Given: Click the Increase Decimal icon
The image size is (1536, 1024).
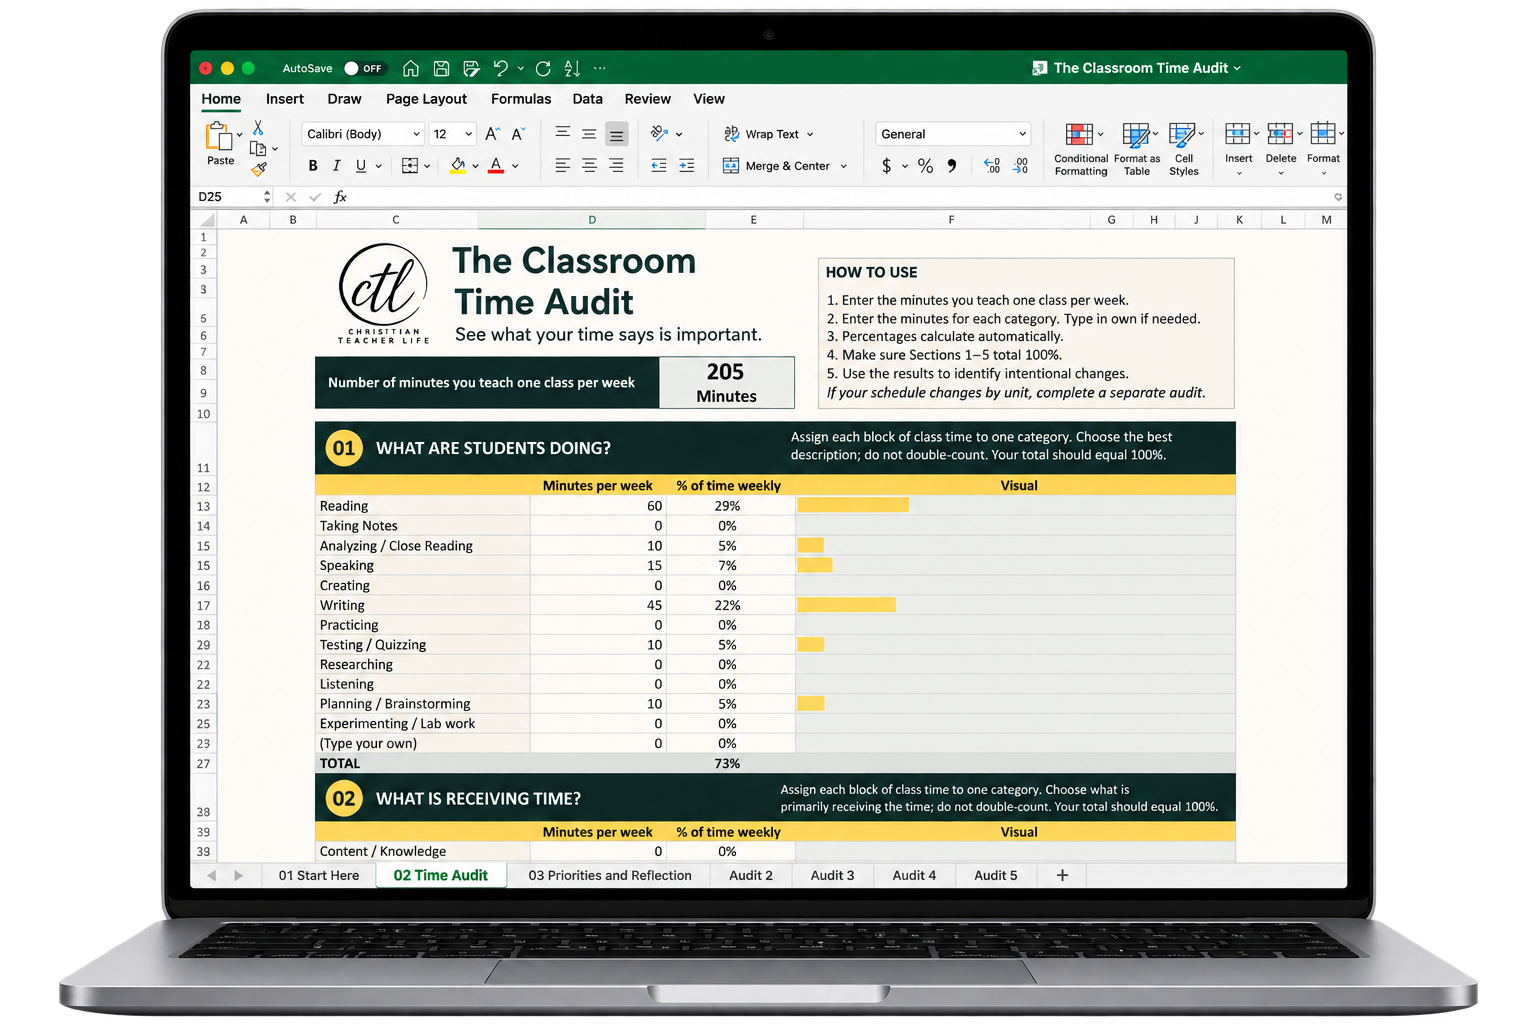Looking at the screenshot, I should pyautogui.click(x=992, y=166).
